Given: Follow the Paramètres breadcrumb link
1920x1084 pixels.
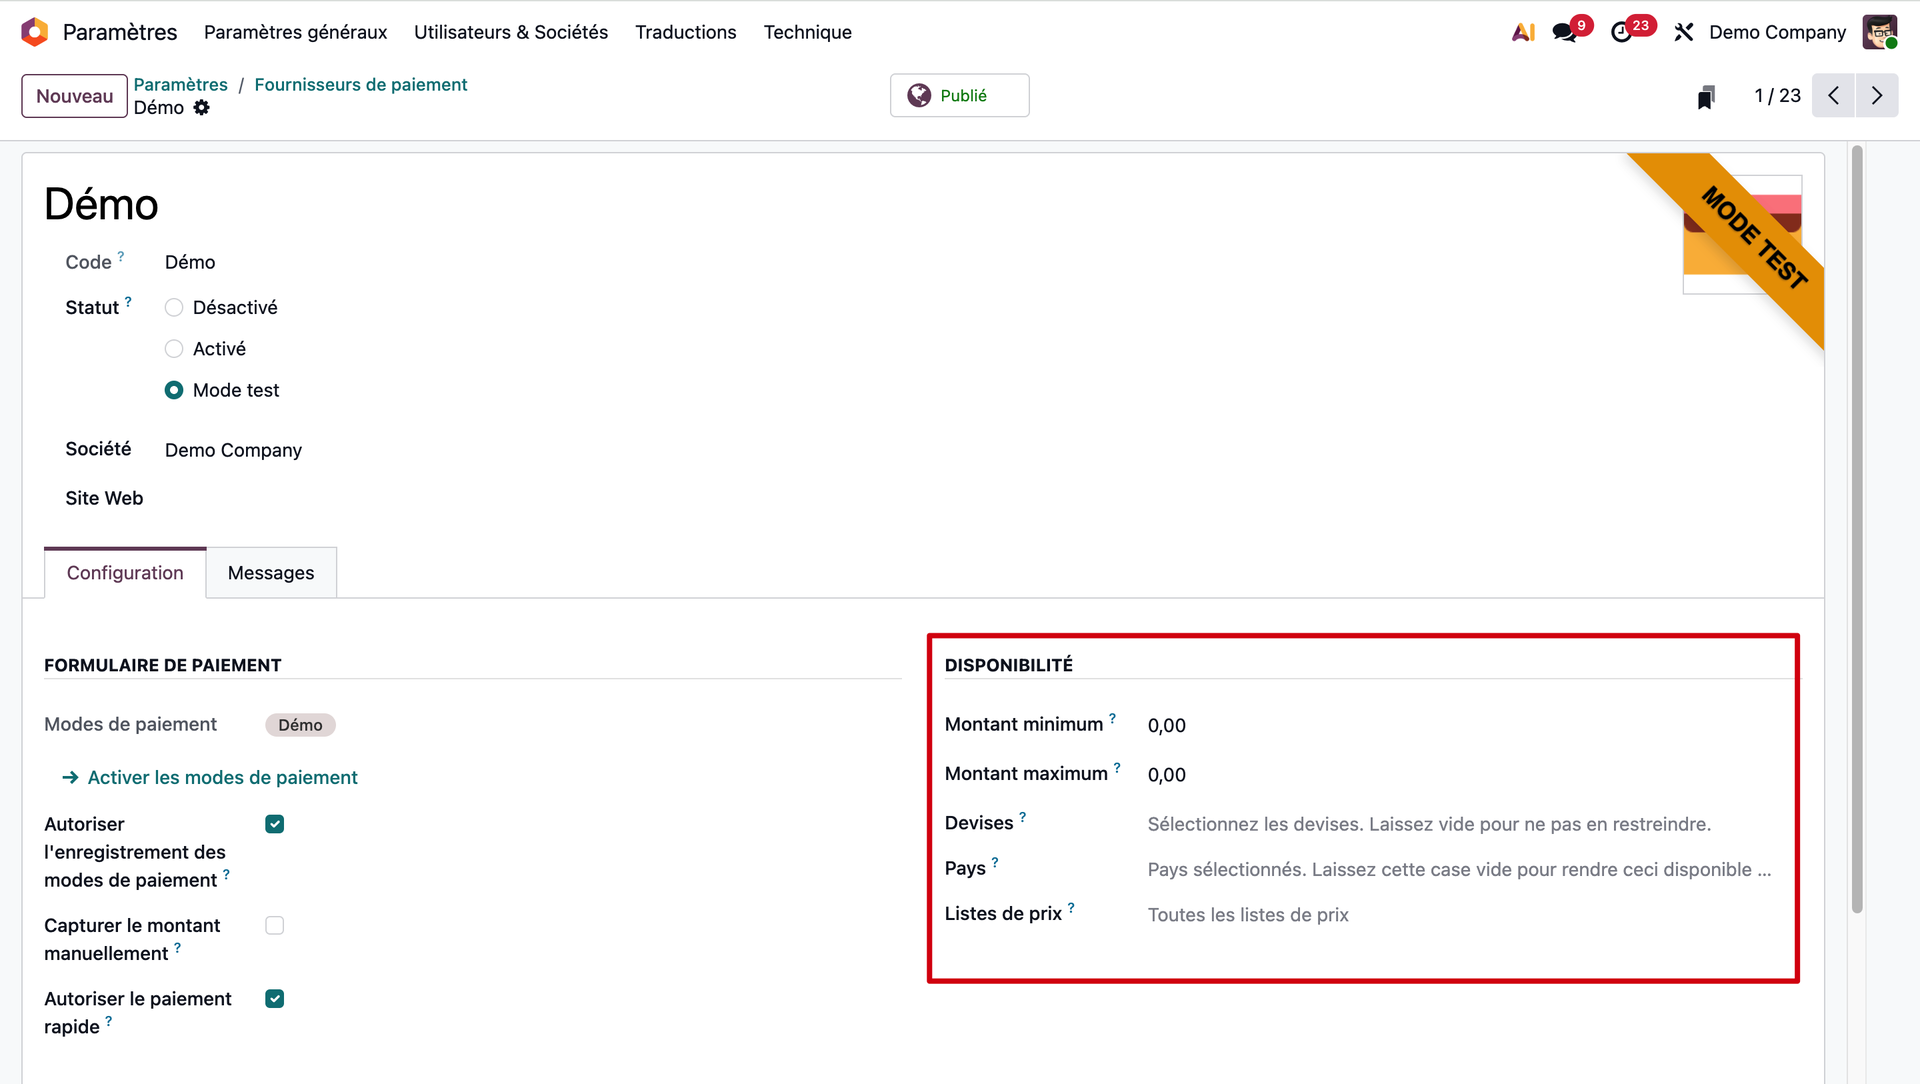Looking at the screenshot, I should pos(181,84).
